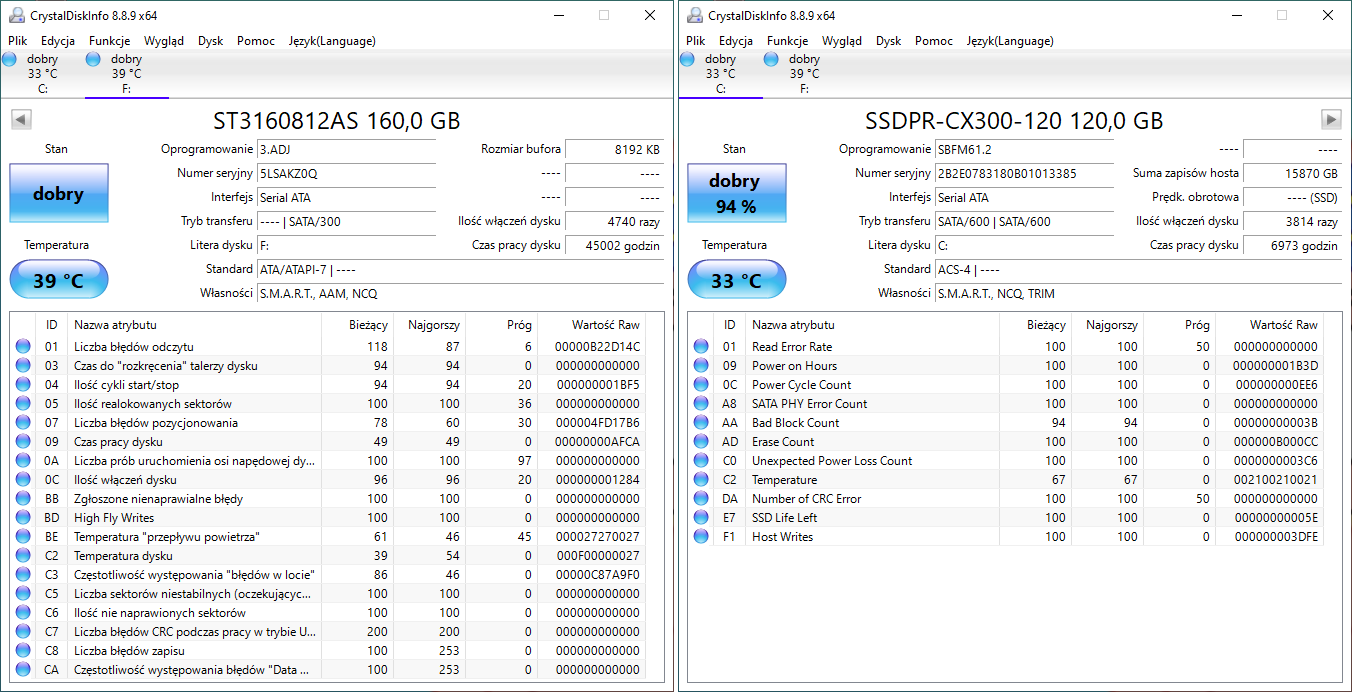Select disk C: status orb in left window

tap(10, 60)
